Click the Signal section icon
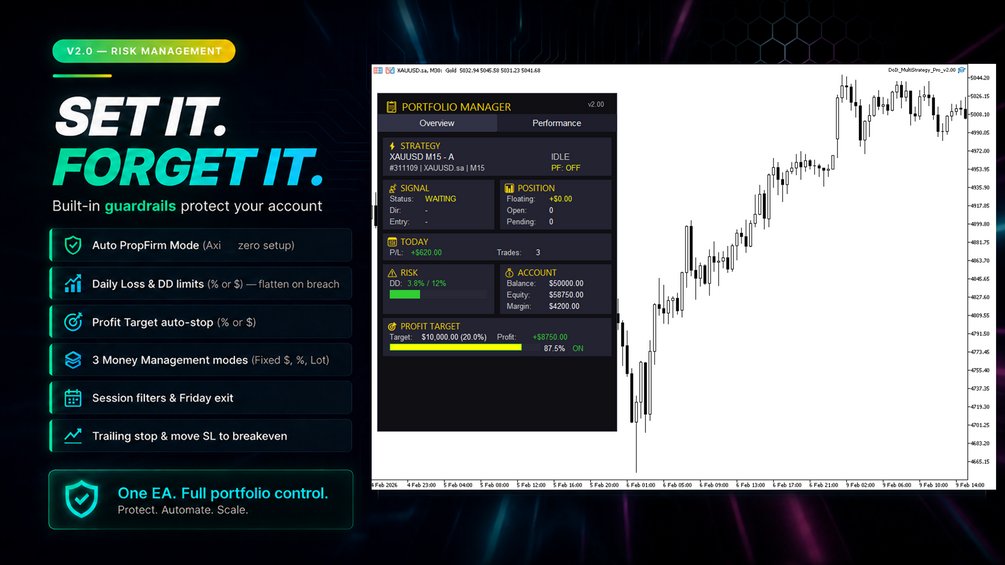 [392, 188]
